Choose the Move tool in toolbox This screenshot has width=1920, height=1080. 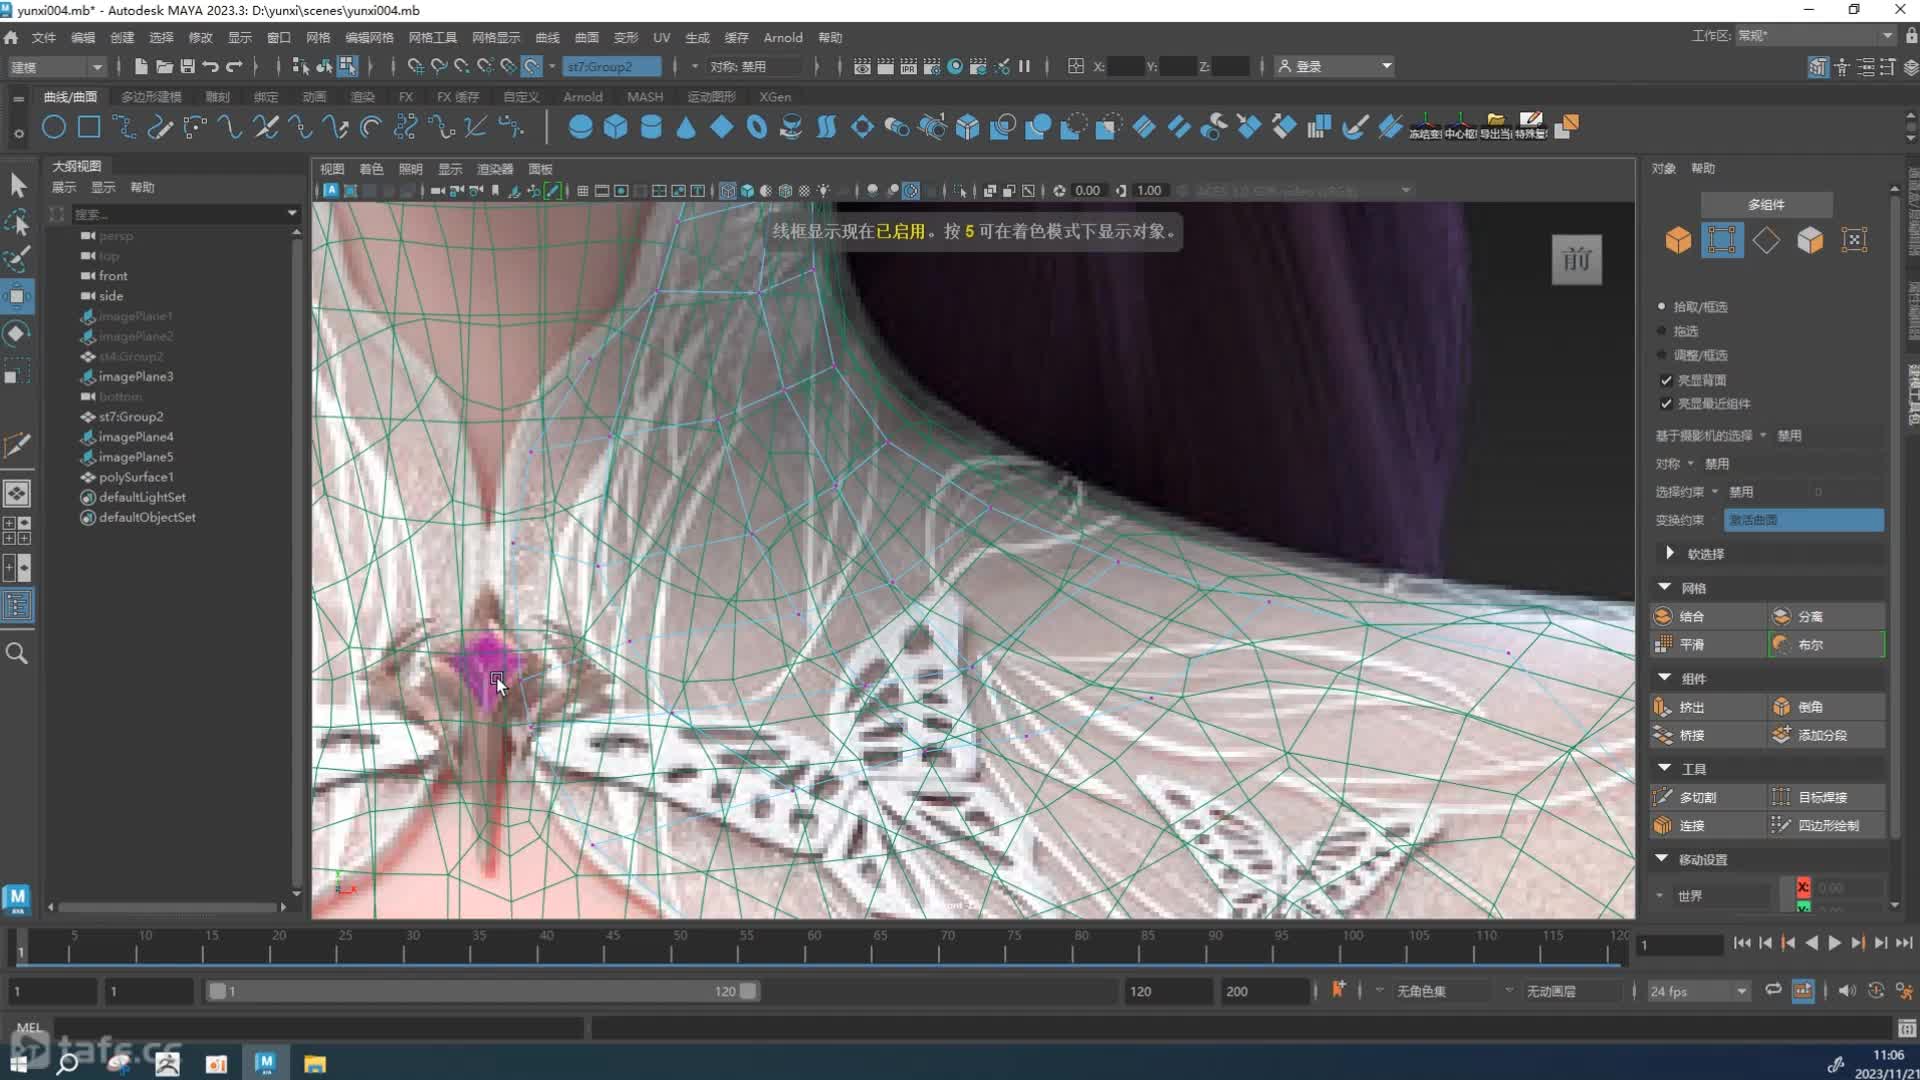tap(17, 296)
